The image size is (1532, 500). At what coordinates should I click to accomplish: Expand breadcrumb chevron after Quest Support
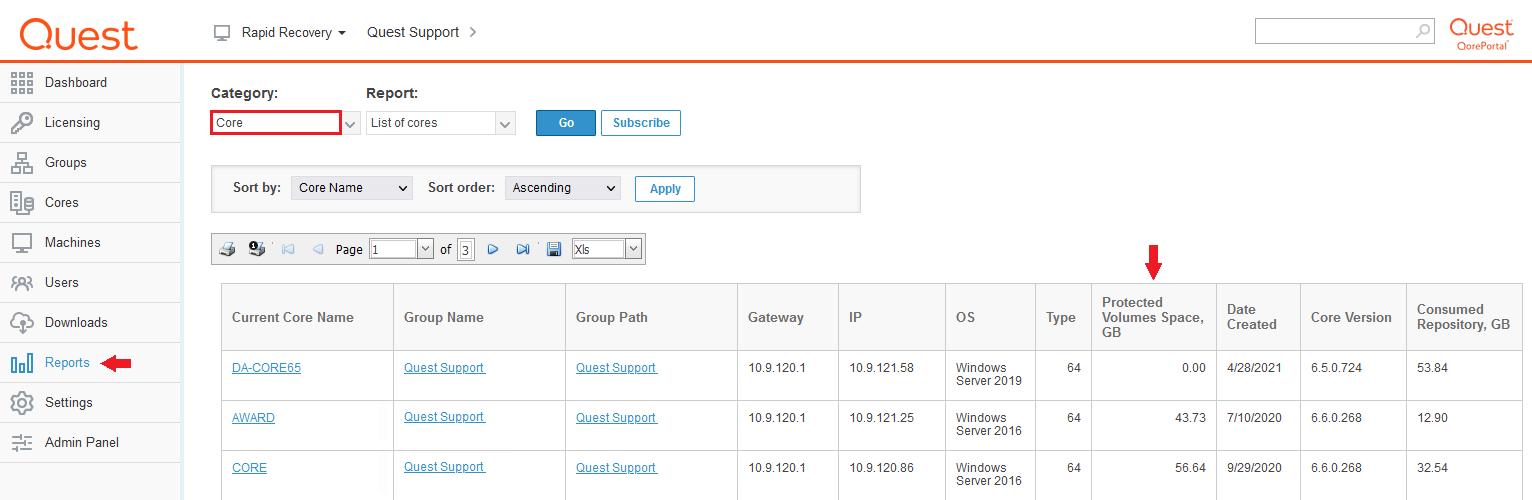(473, 33)
